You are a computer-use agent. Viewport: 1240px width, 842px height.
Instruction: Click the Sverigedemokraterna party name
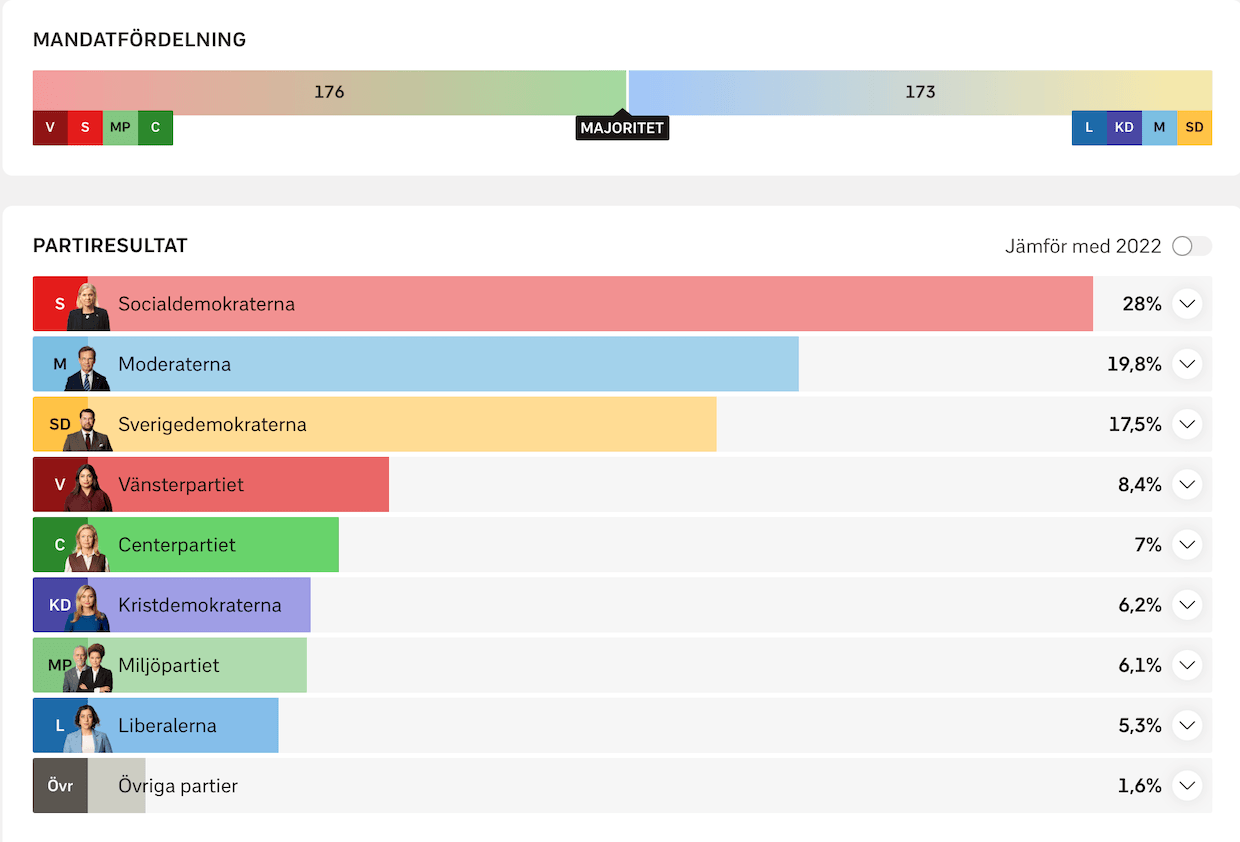point(212,424)
